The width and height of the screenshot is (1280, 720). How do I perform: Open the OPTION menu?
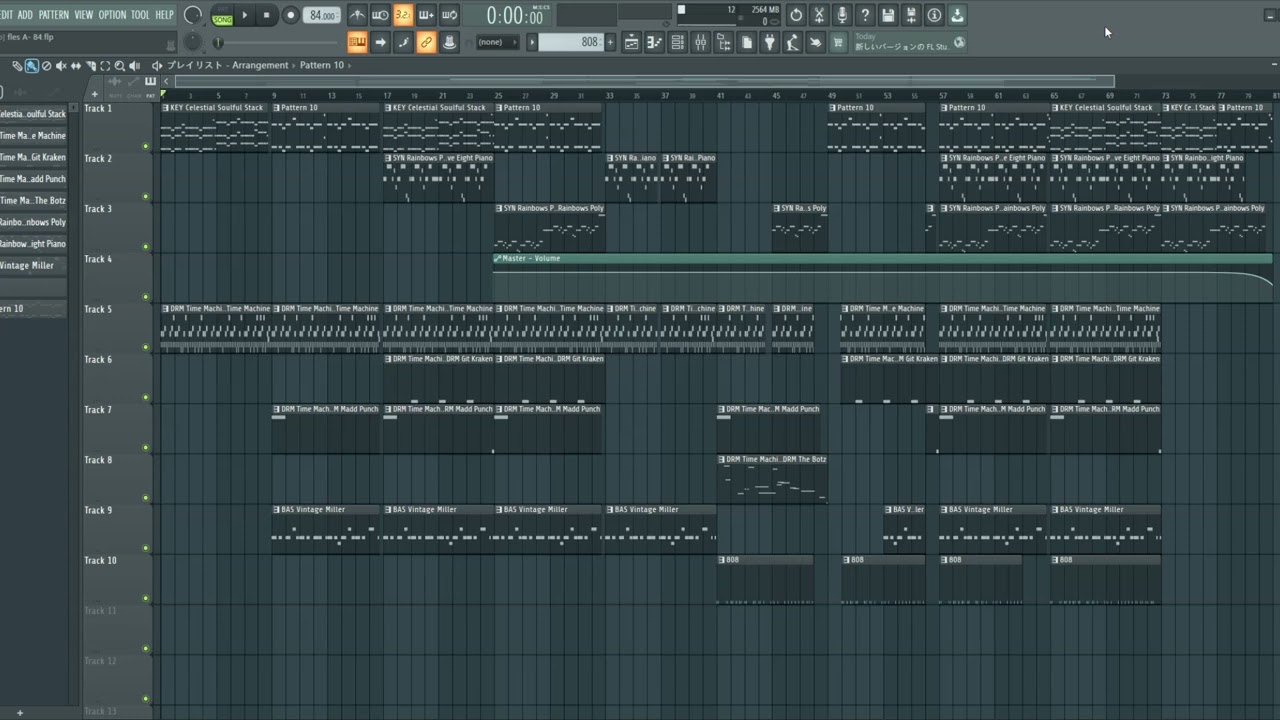click(x=112, y=15)
